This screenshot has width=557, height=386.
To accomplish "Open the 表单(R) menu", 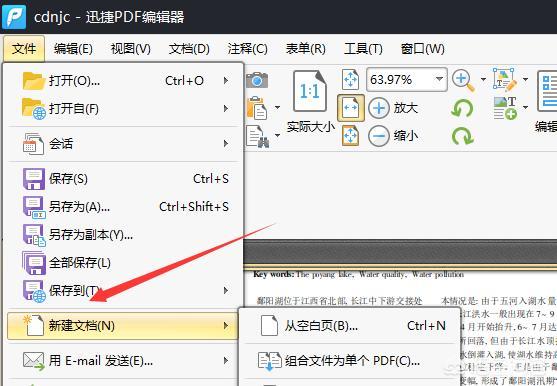I will click(x=305, y=49).
